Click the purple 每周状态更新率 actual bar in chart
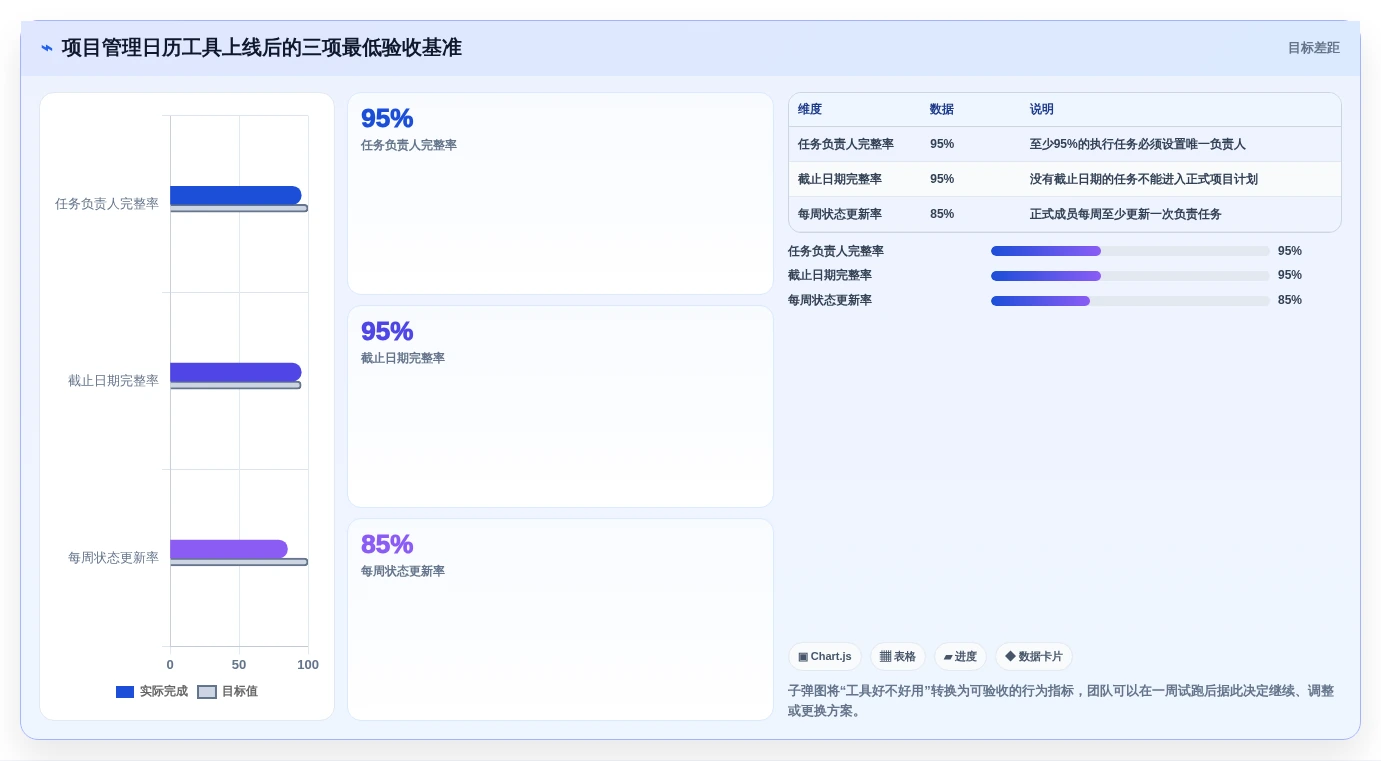This screenshot has width=1381, height=761. point(229,549)
